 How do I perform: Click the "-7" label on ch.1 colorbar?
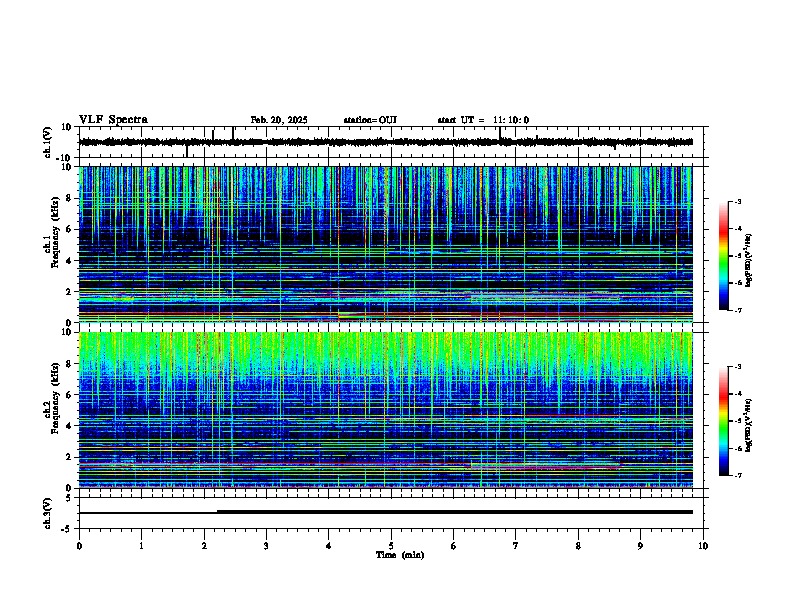738,310
